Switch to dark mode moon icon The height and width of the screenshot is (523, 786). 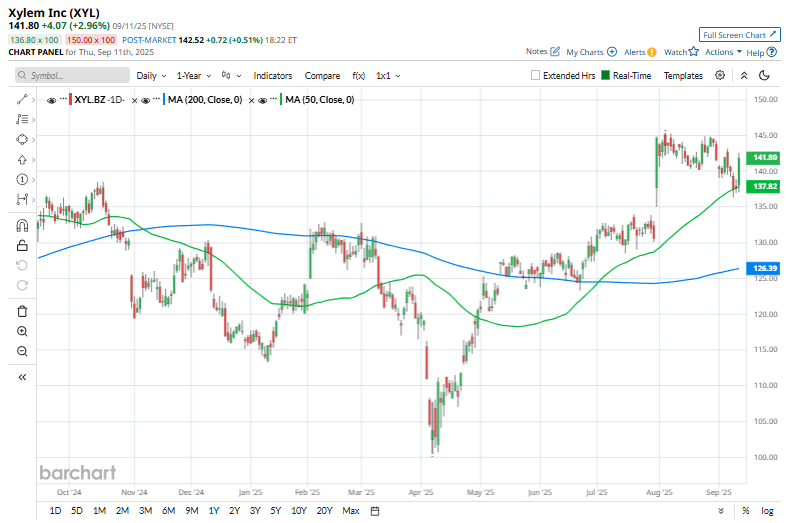click(x=764, y=75)
